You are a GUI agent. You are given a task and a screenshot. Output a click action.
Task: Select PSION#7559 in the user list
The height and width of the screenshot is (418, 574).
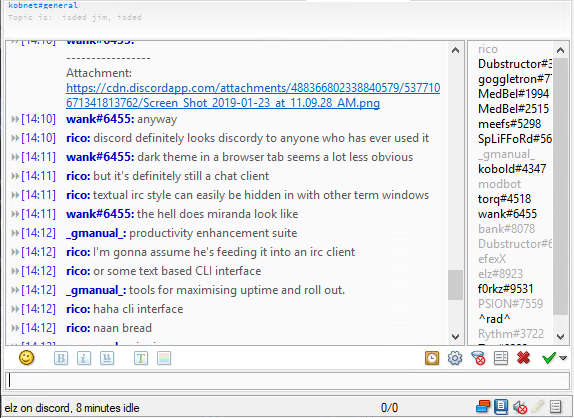[x=510, y=304]
